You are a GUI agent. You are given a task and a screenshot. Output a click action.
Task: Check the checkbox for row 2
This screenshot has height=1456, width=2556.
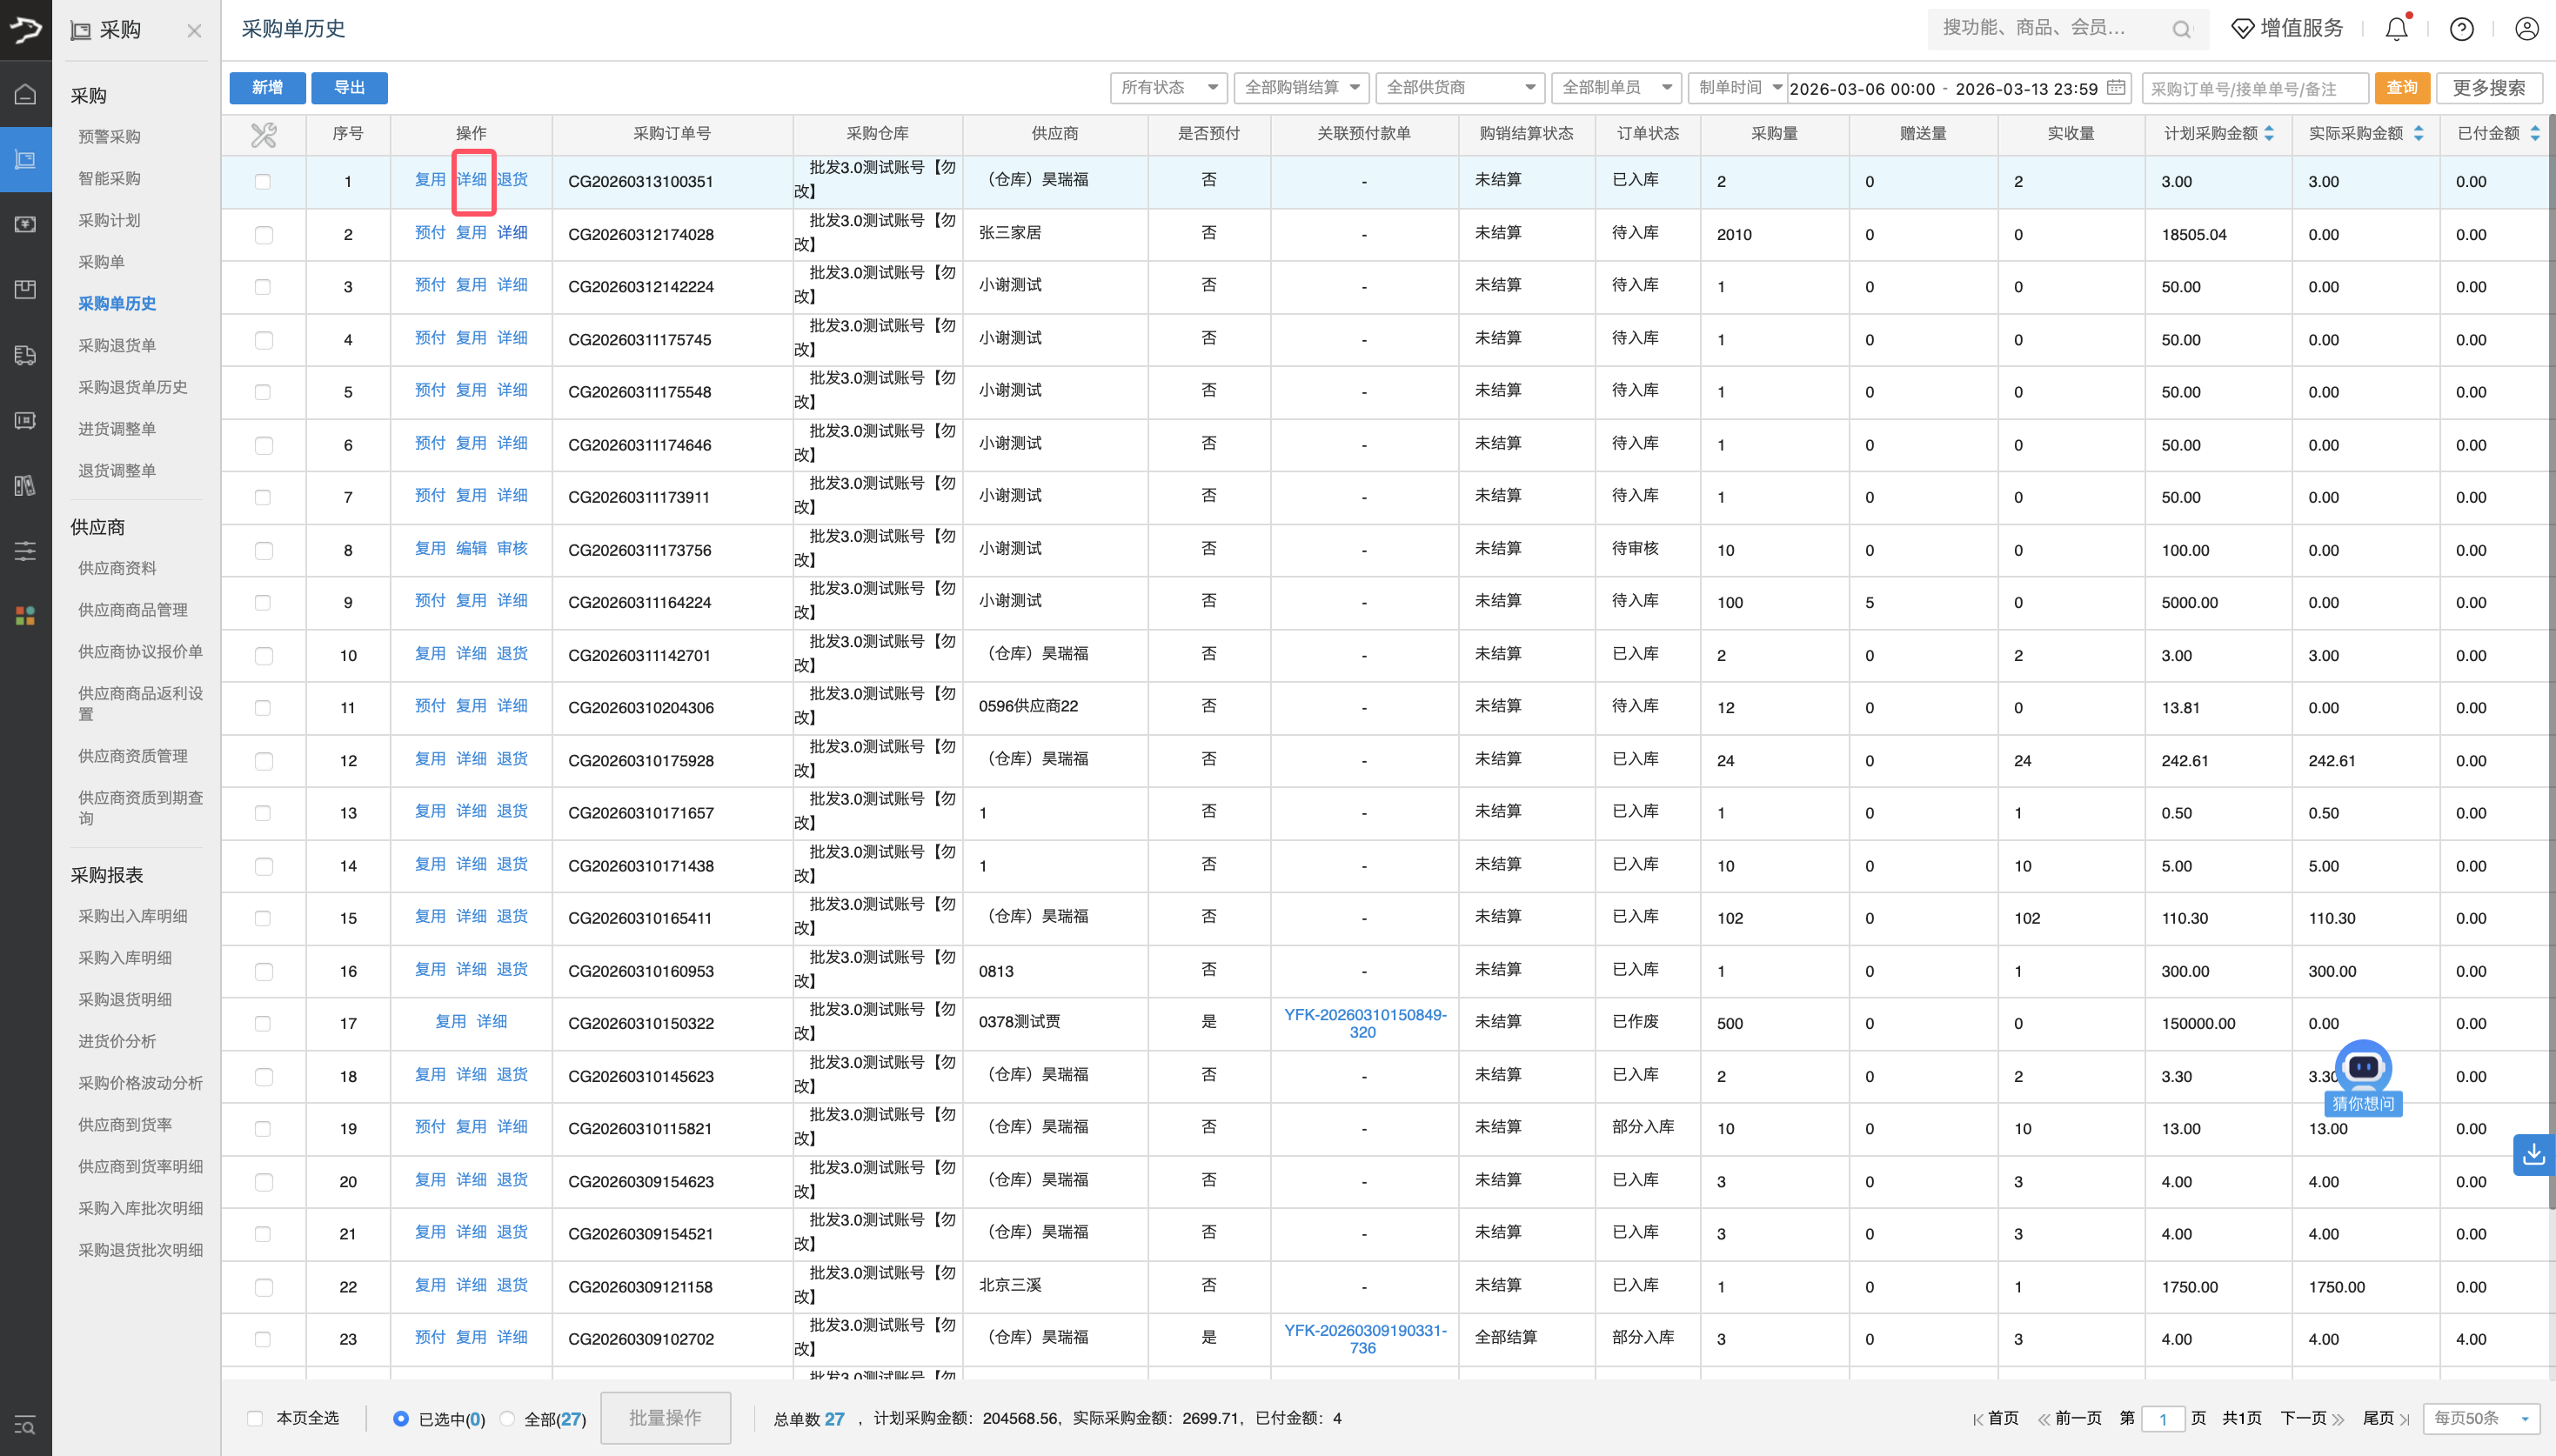tap(263, 234)
